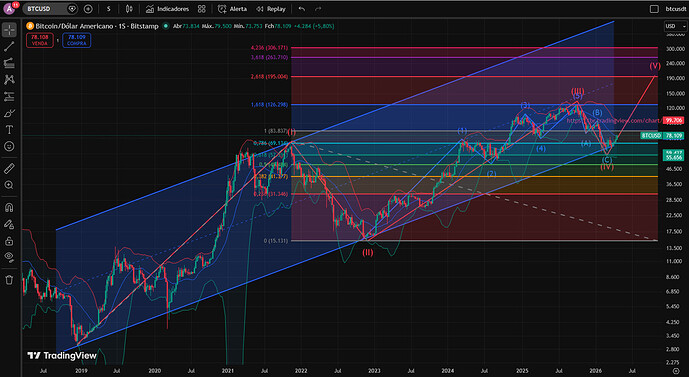Viewport: 689px width, 377px height.
Task: Click the red (II) wave label
Action: click(368, 253)
